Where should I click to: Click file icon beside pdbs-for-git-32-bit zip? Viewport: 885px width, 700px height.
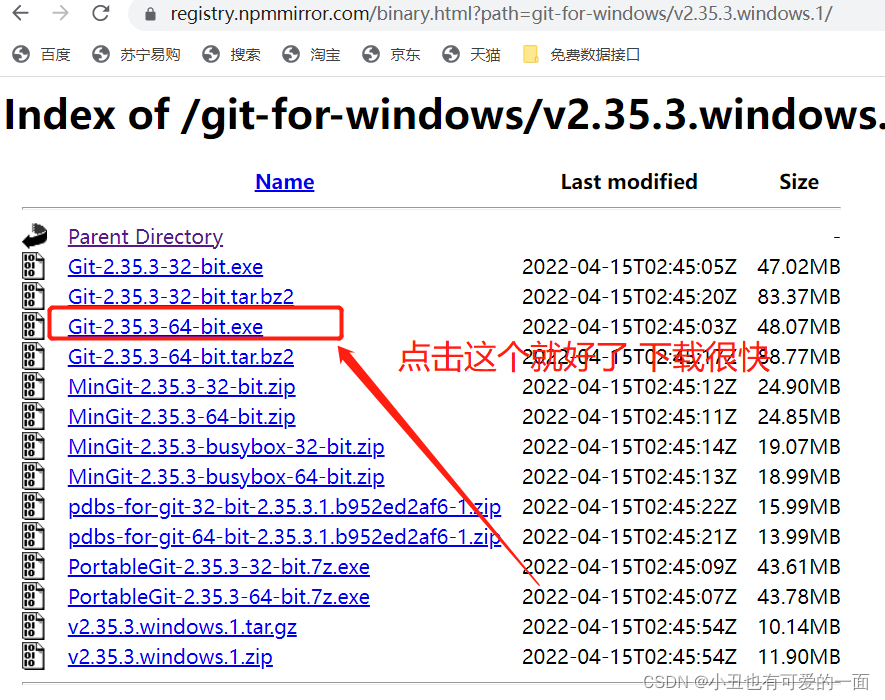click(33, 506)
